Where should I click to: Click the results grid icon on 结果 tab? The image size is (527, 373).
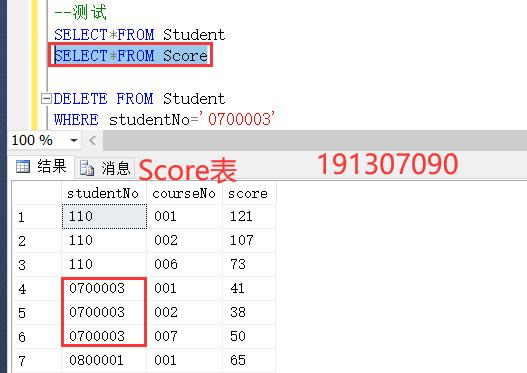click(23, 166)
